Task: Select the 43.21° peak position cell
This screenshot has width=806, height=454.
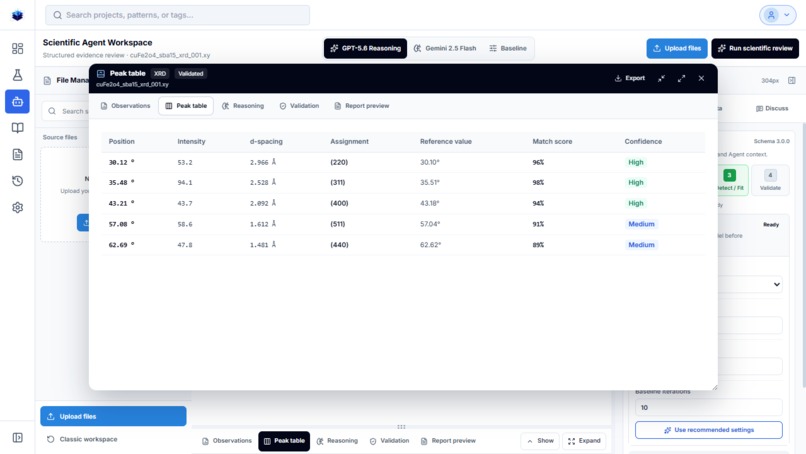Action: coord(121,203)
